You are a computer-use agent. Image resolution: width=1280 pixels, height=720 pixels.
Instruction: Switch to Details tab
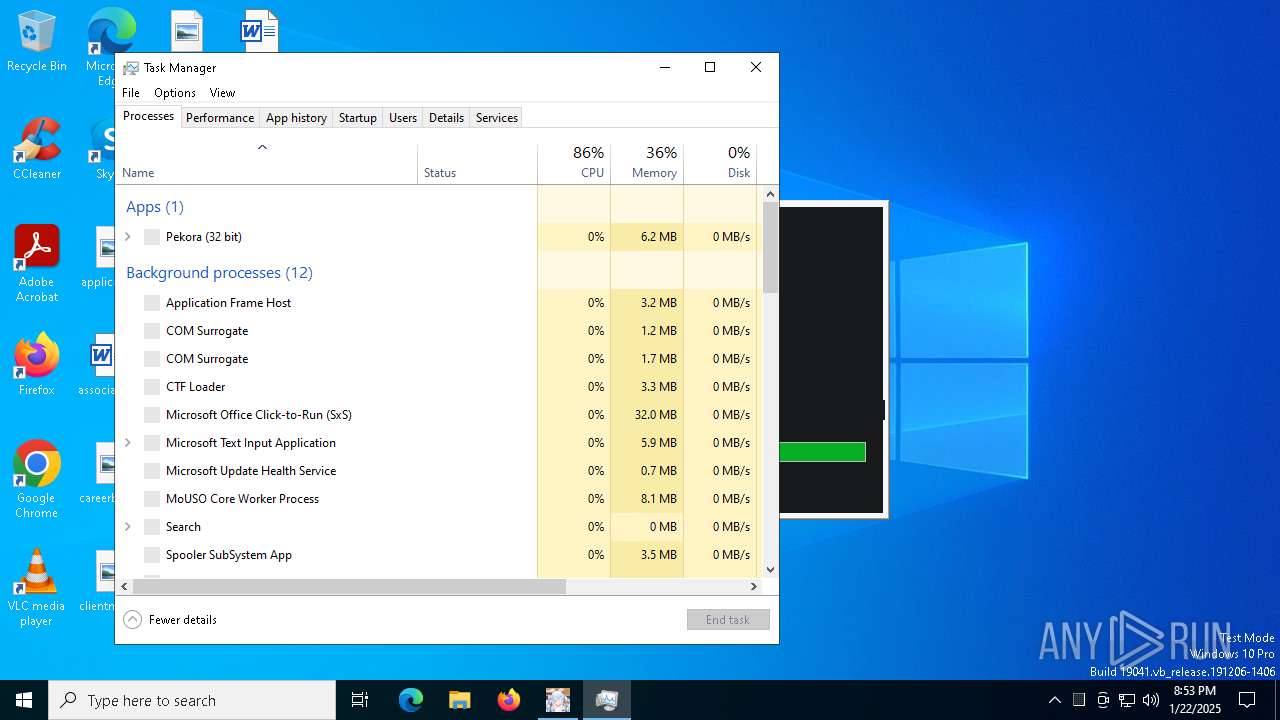(x=446, y=118)
